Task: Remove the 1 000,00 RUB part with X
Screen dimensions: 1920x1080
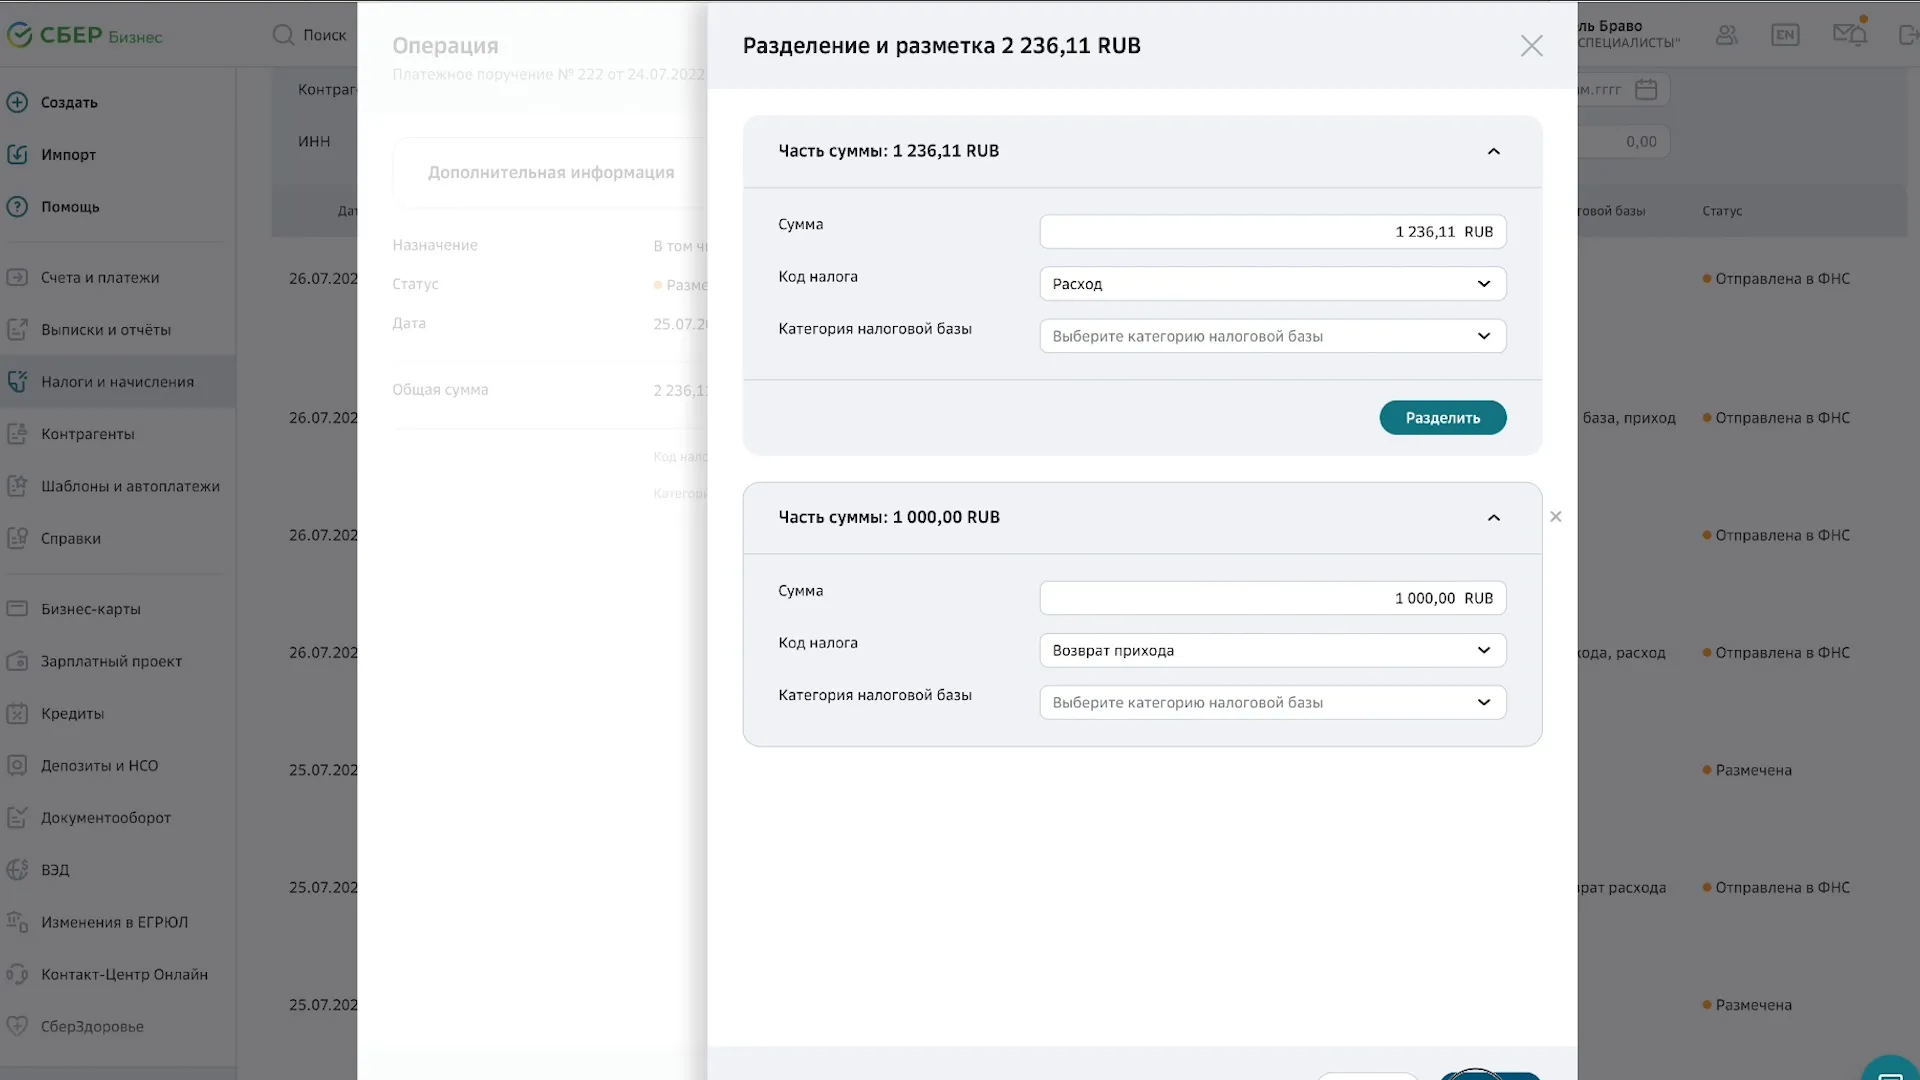Action: point(1555,517)
